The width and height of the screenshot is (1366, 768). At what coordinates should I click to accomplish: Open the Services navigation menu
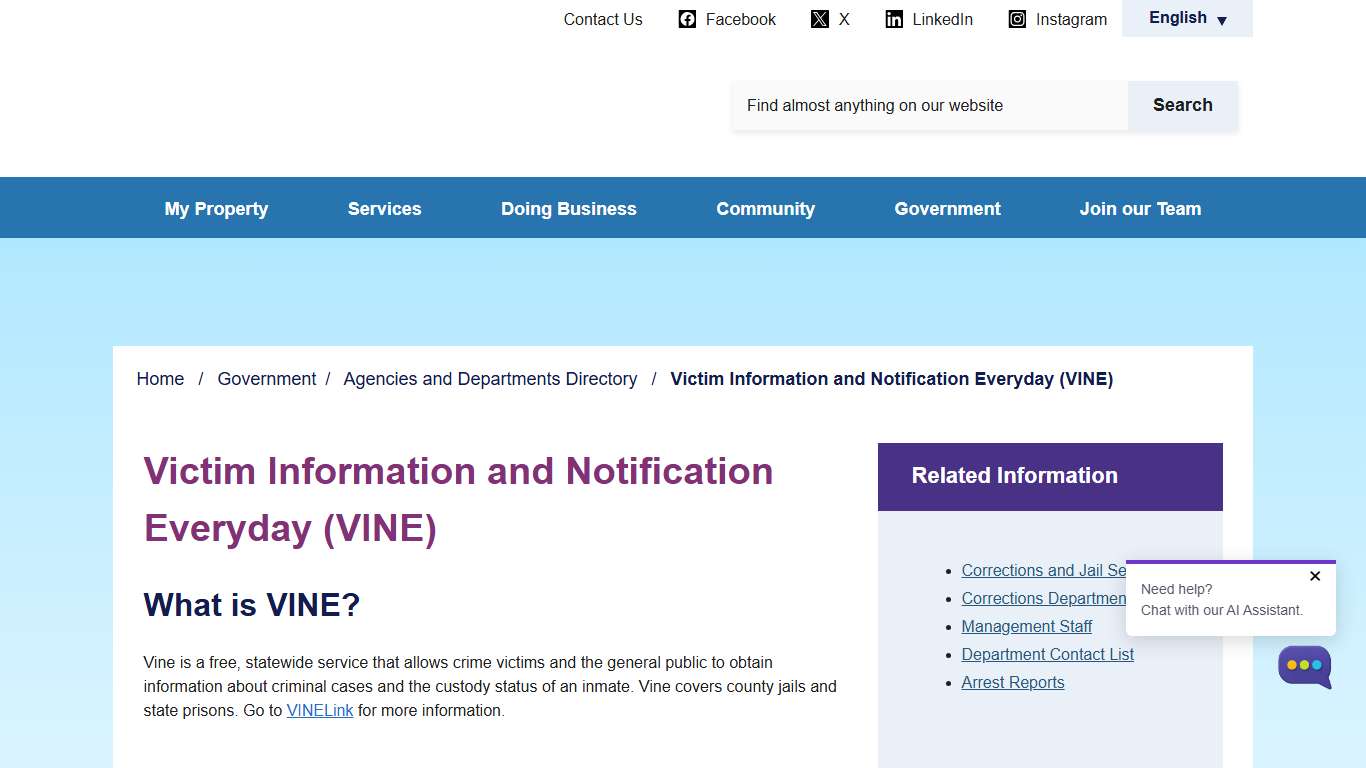click(384, 208)
